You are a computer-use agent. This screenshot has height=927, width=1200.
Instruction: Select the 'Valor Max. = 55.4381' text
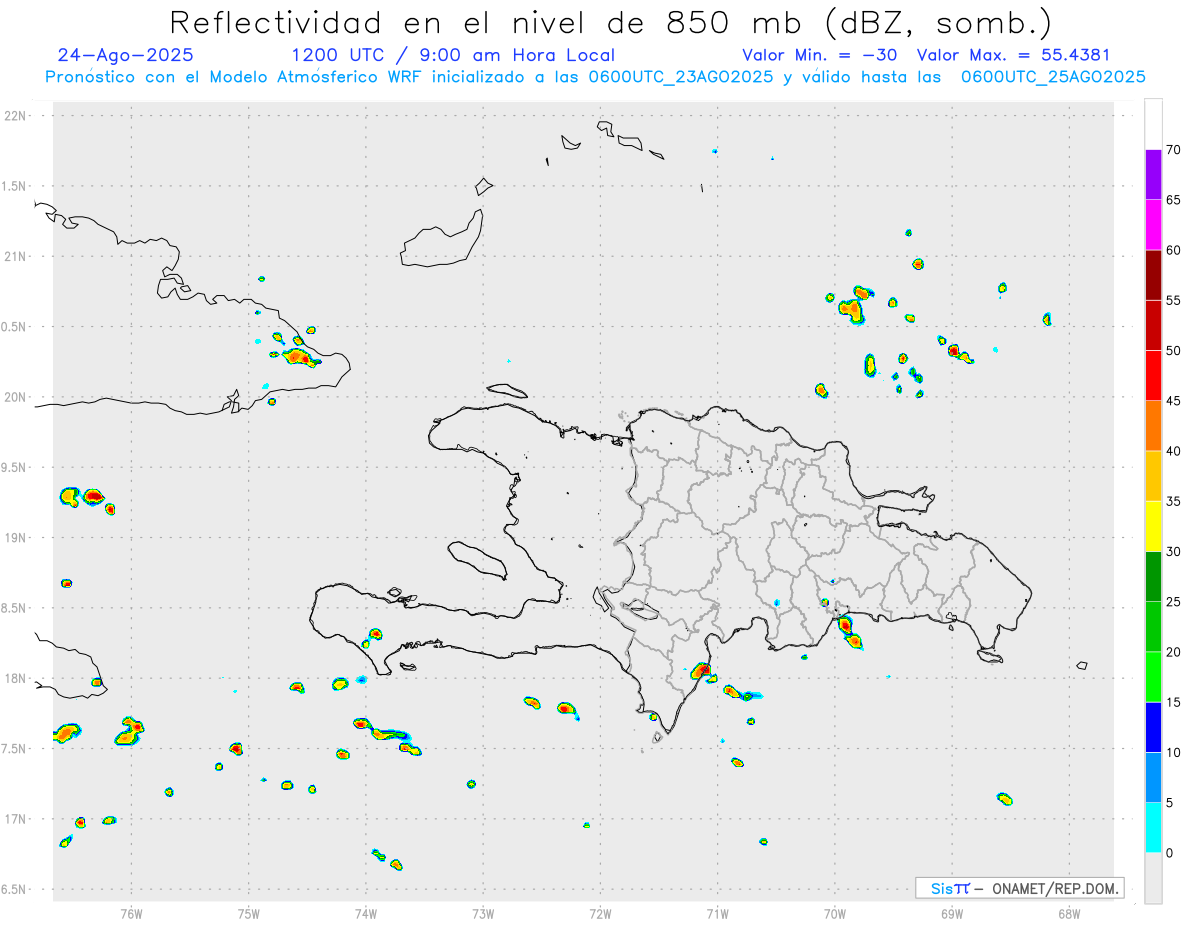[x=1013, y=55]
